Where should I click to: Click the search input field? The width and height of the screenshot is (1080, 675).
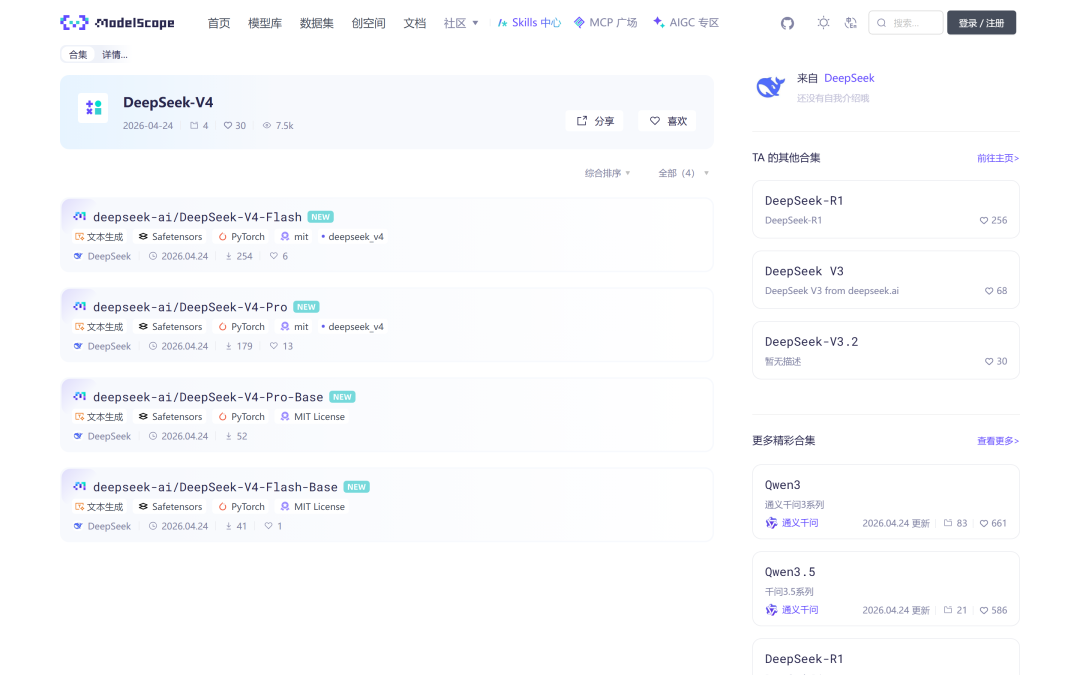click(906, 23)
